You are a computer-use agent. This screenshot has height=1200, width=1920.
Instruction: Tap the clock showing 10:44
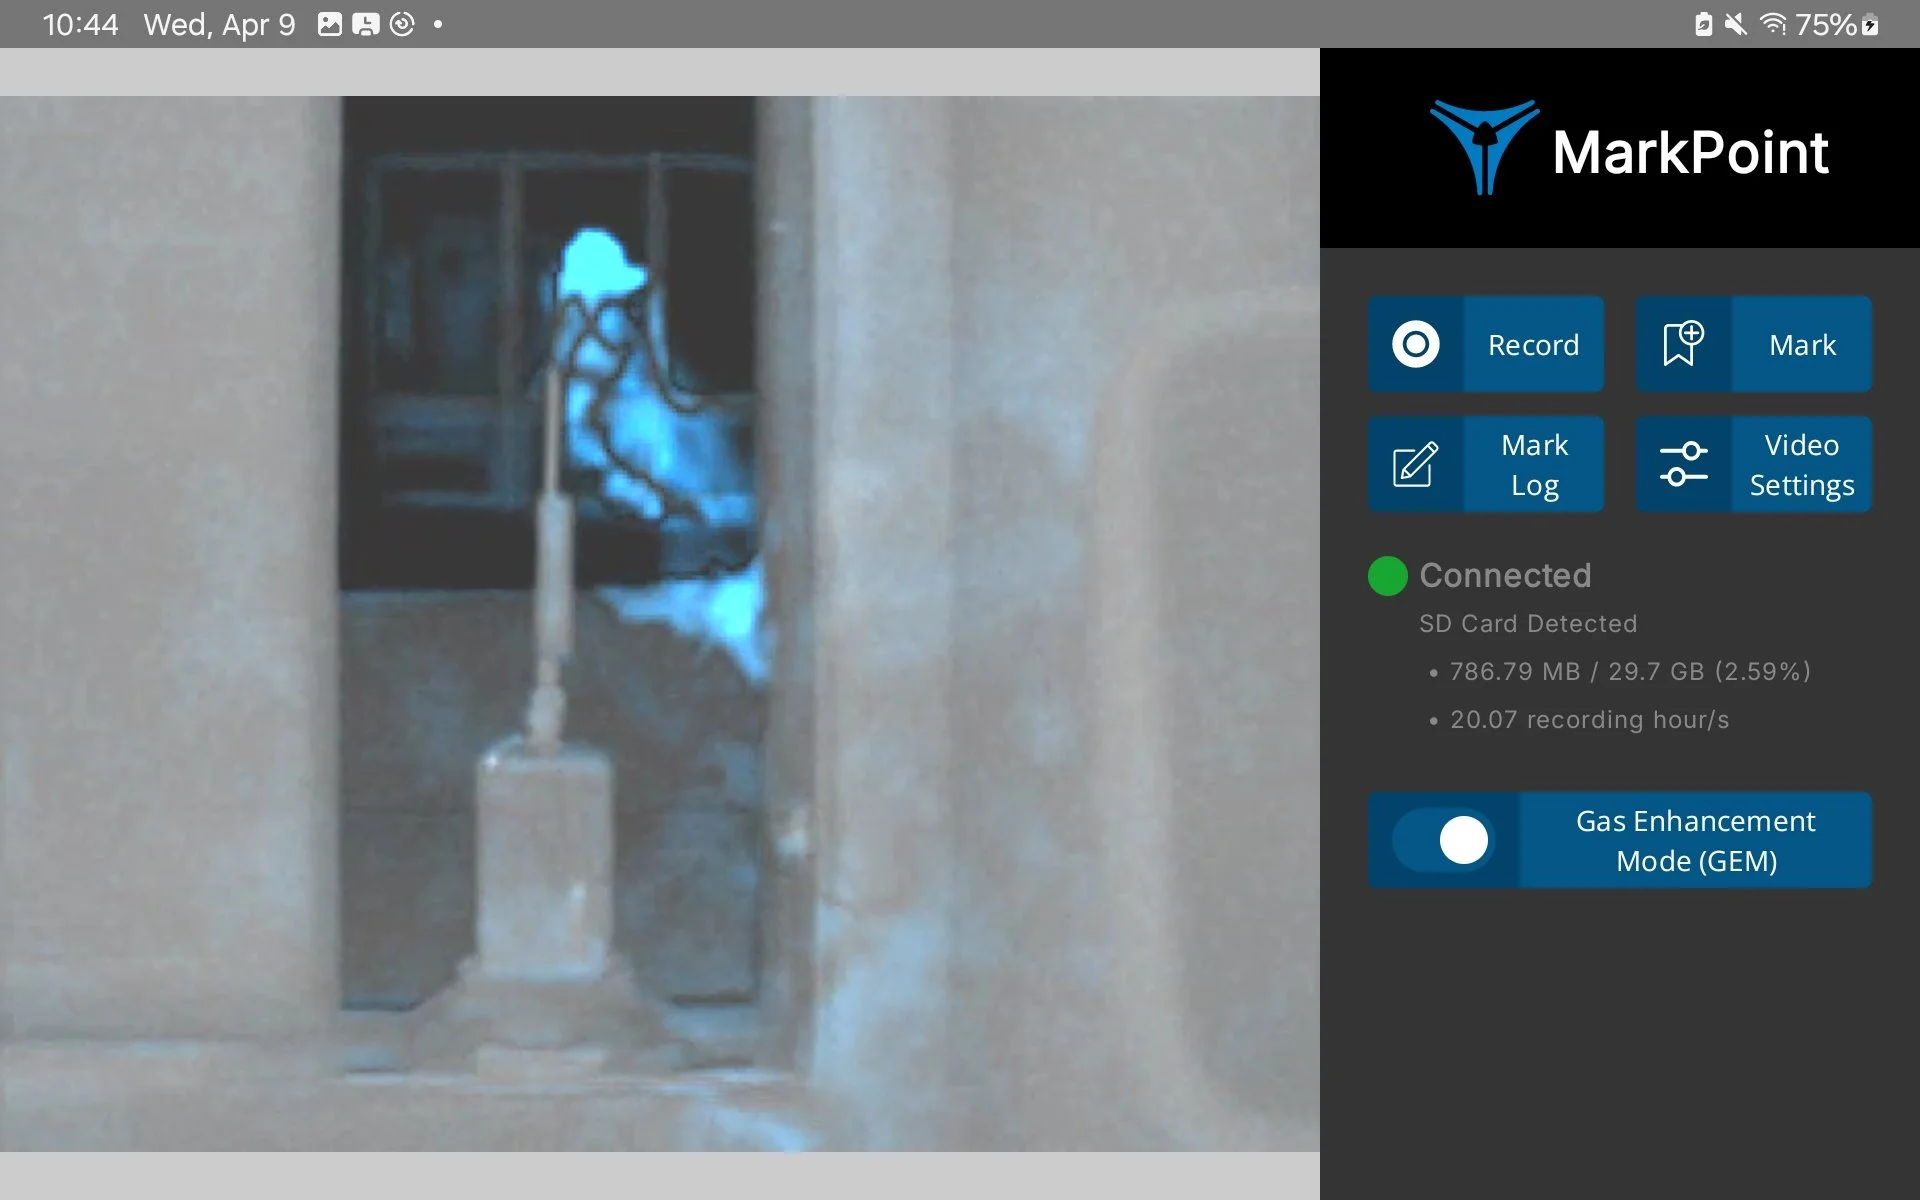[x=80, y=24]
